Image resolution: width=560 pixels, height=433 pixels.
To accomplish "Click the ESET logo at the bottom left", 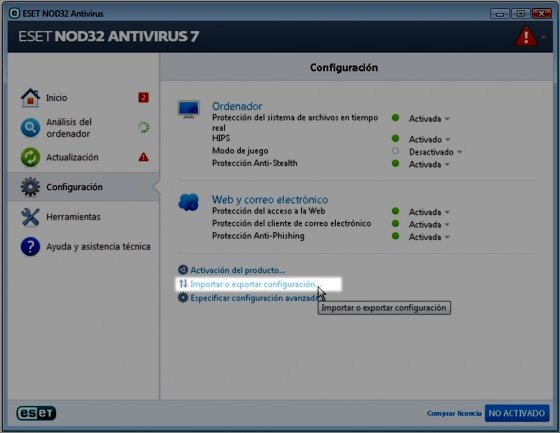I will pos(36,413).
